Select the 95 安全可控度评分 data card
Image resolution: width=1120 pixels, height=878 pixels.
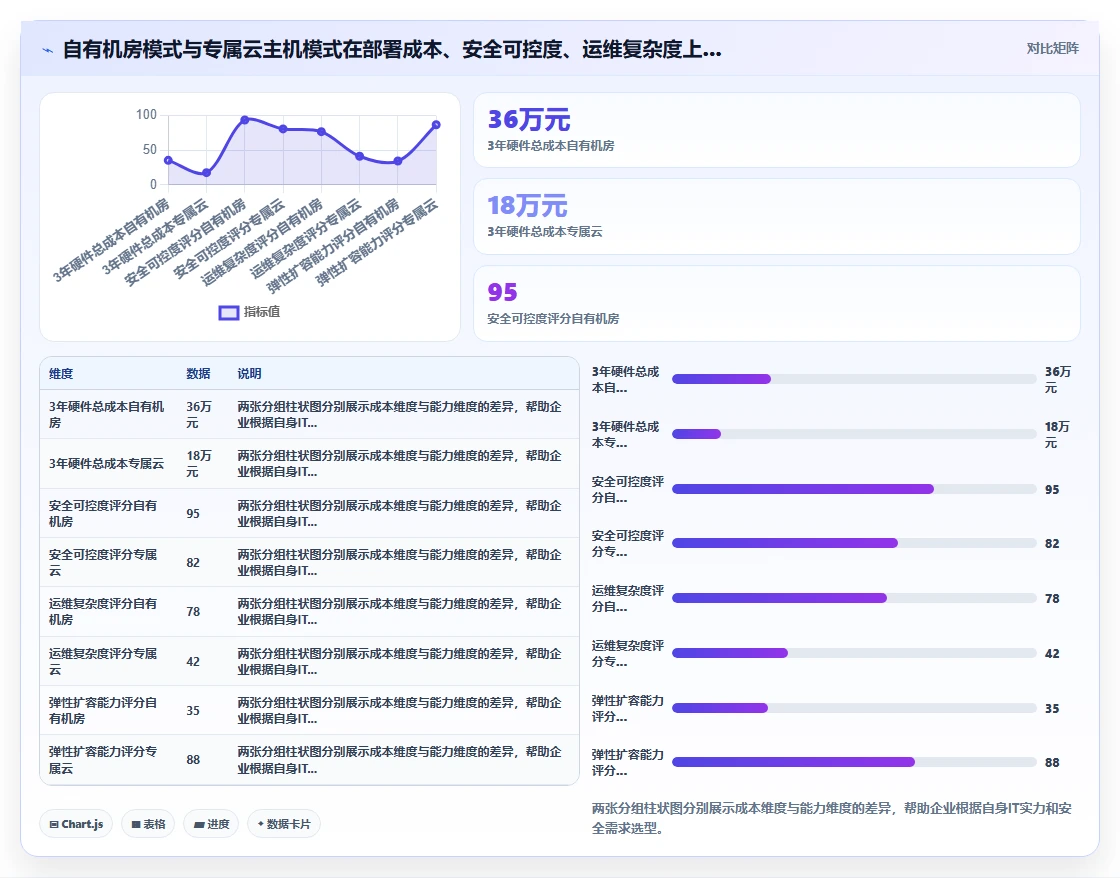pyautogui.click(x=776, y=304)
